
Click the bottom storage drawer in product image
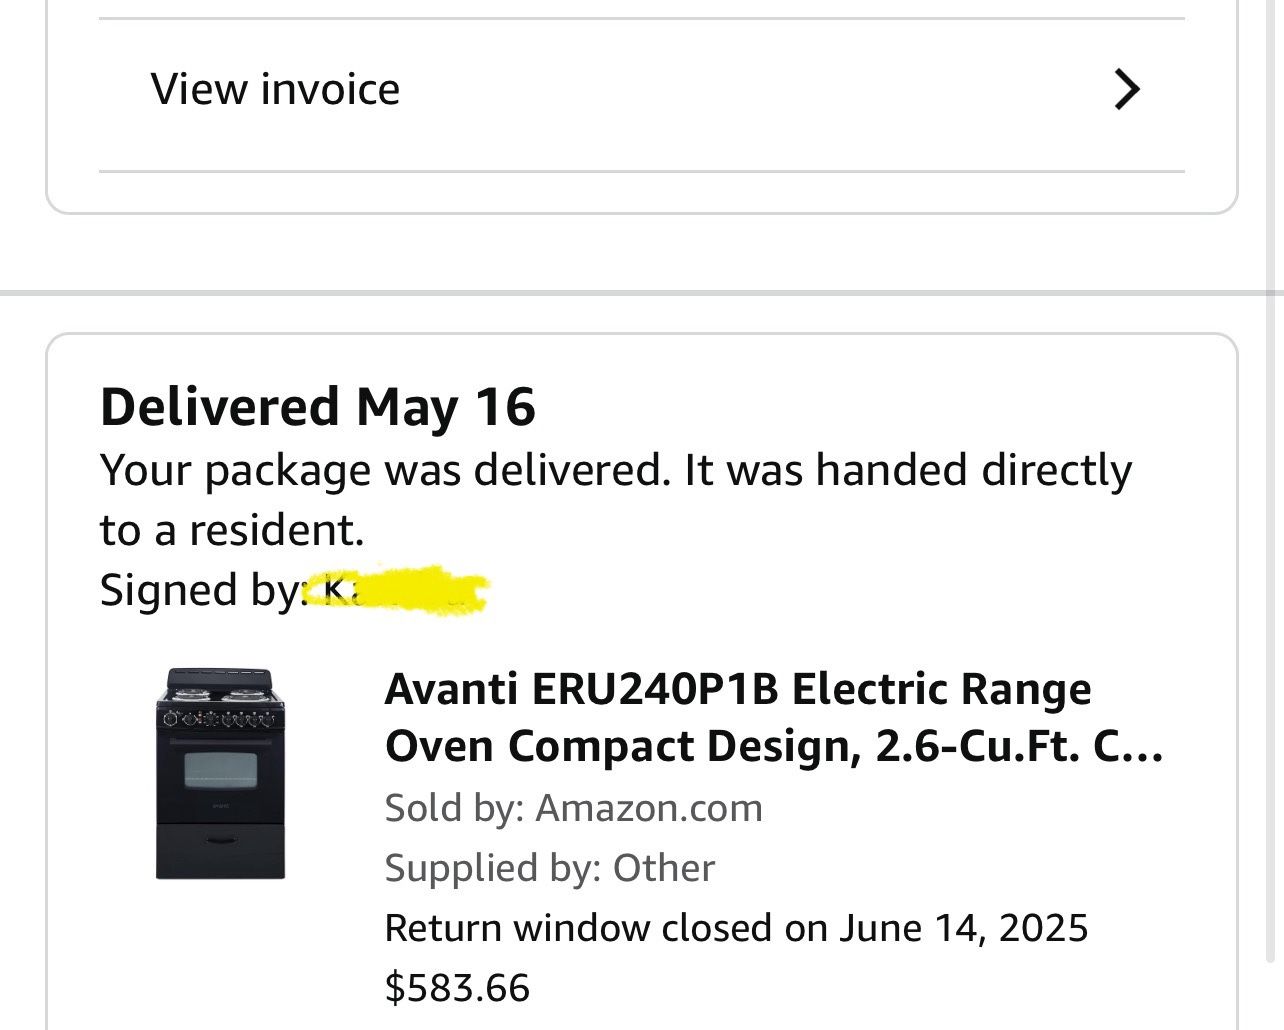tap(220, 850)
